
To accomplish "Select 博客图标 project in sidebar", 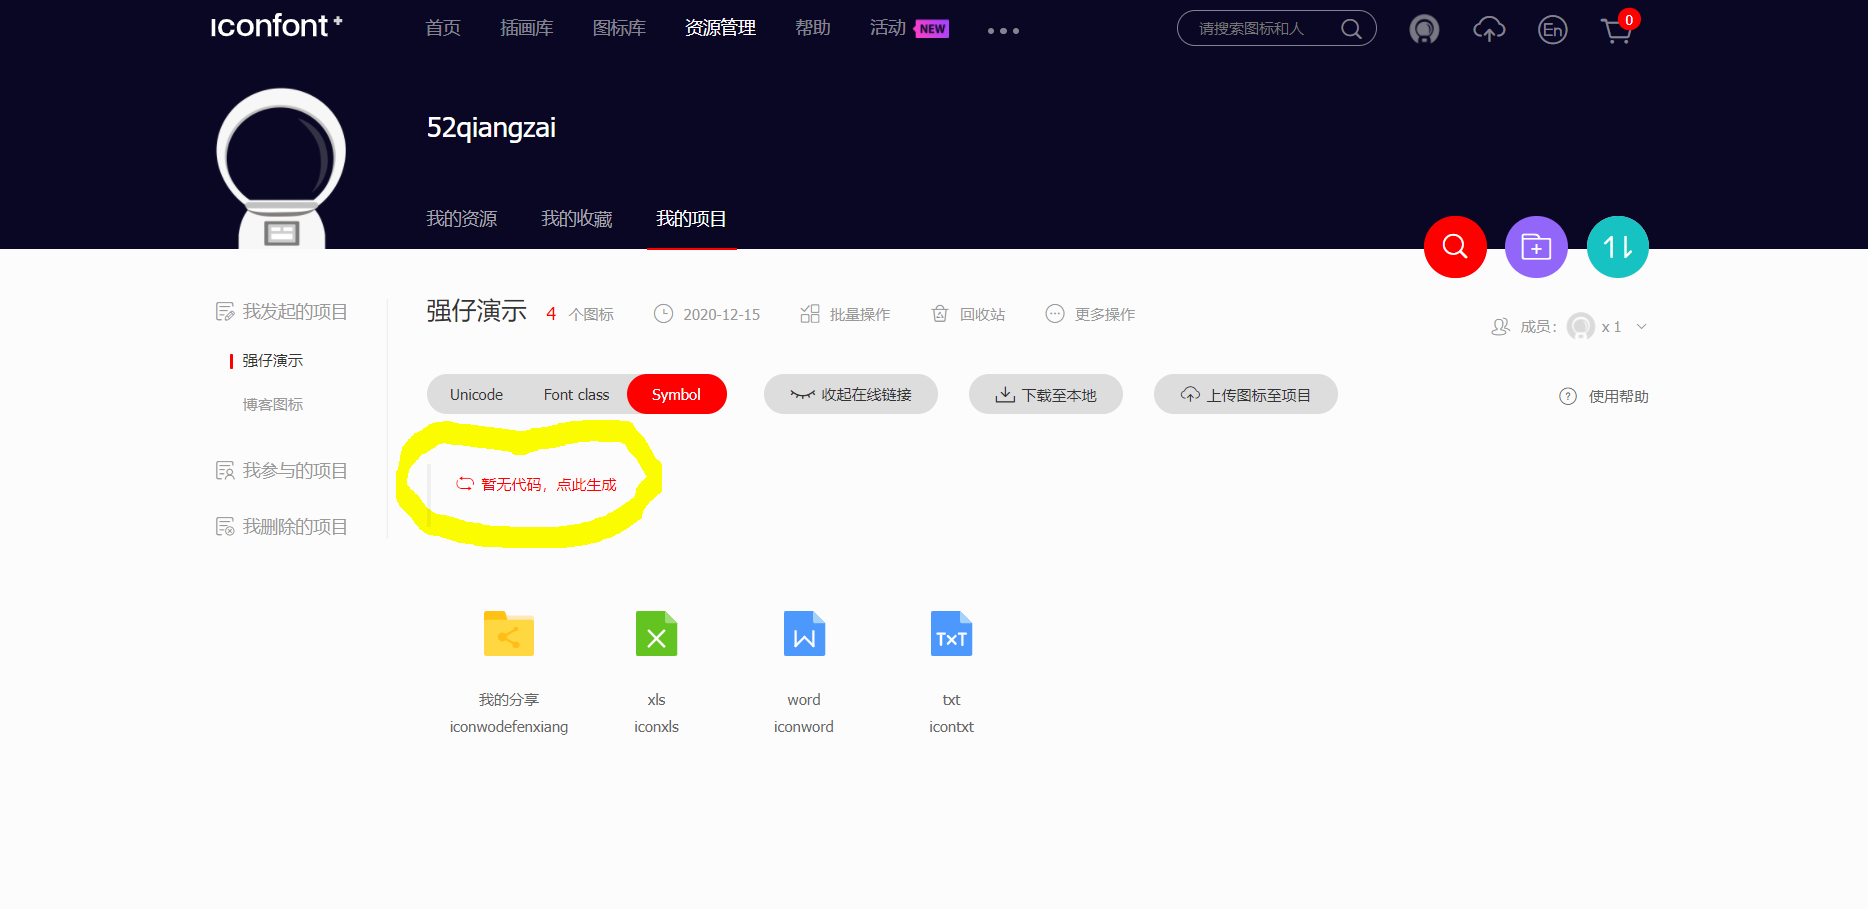I will click(x=272, y=404).
